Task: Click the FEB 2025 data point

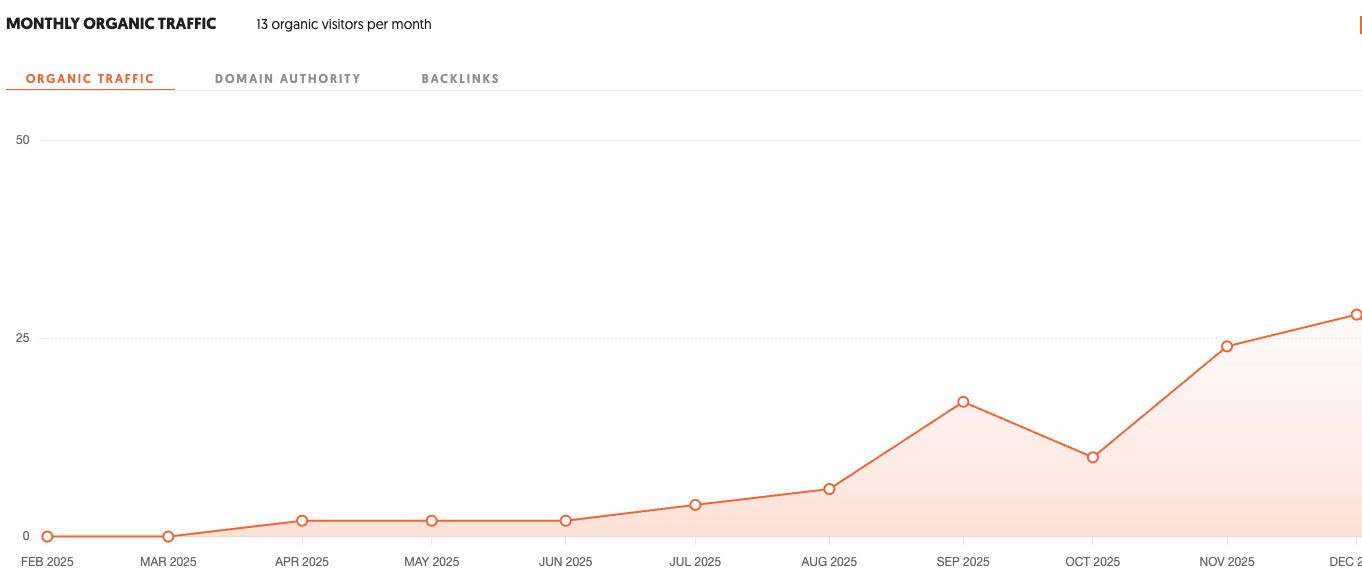Action: click(47, 537)
